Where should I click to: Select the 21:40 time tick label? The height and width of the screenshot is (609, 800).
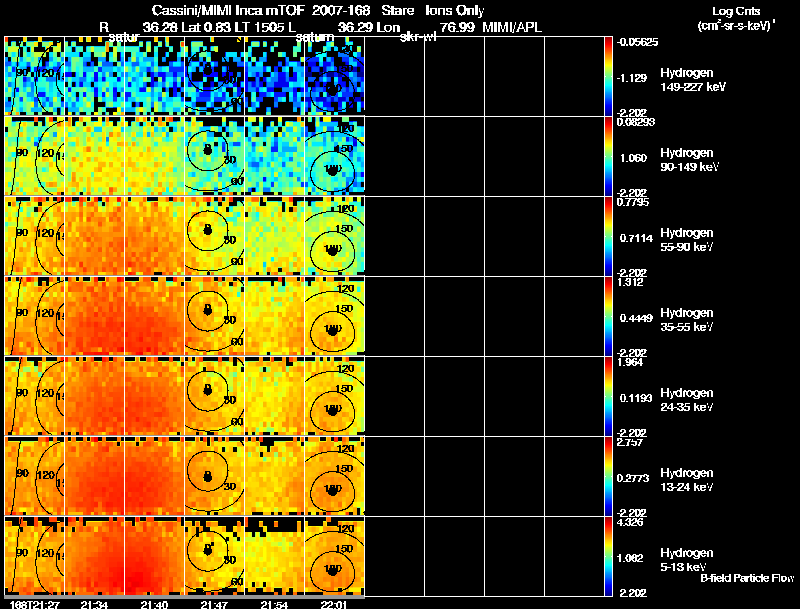(x=154, y=605)
